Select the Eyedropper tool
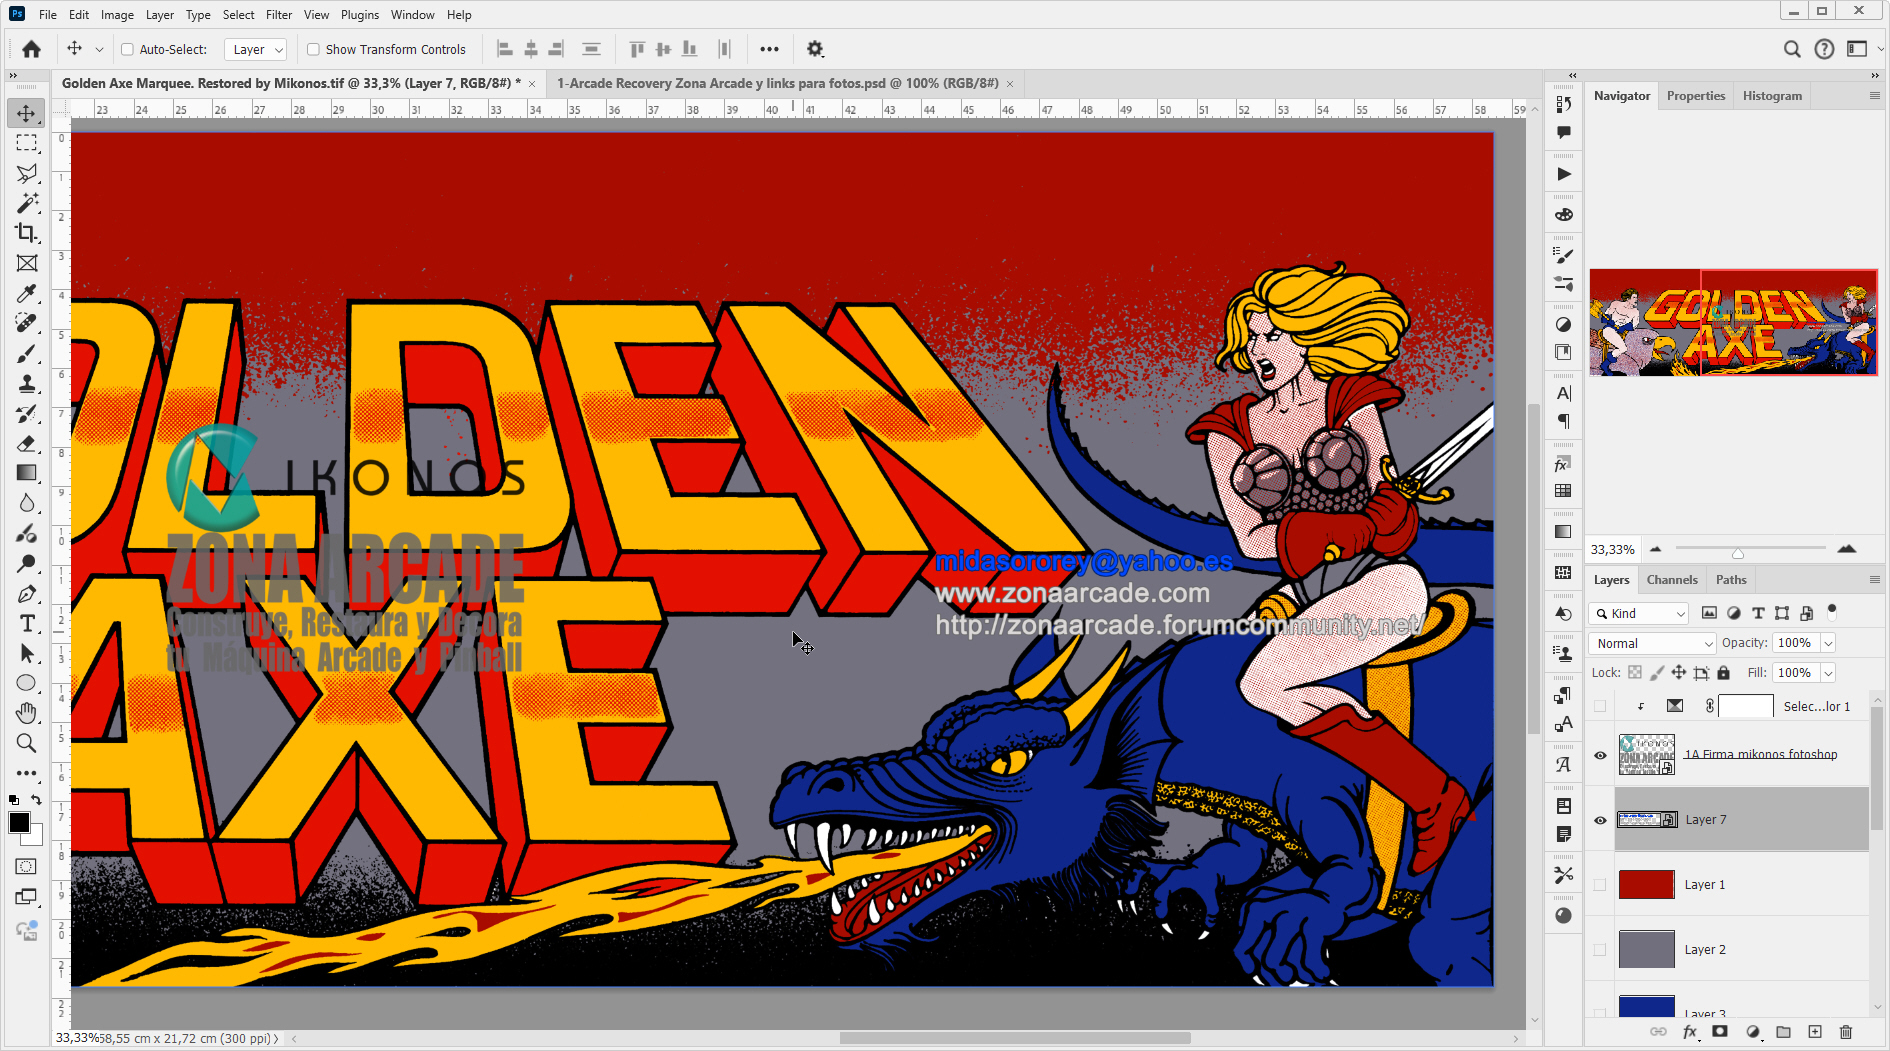This screenshot has width=1890, height=1051. coord(27,293)
